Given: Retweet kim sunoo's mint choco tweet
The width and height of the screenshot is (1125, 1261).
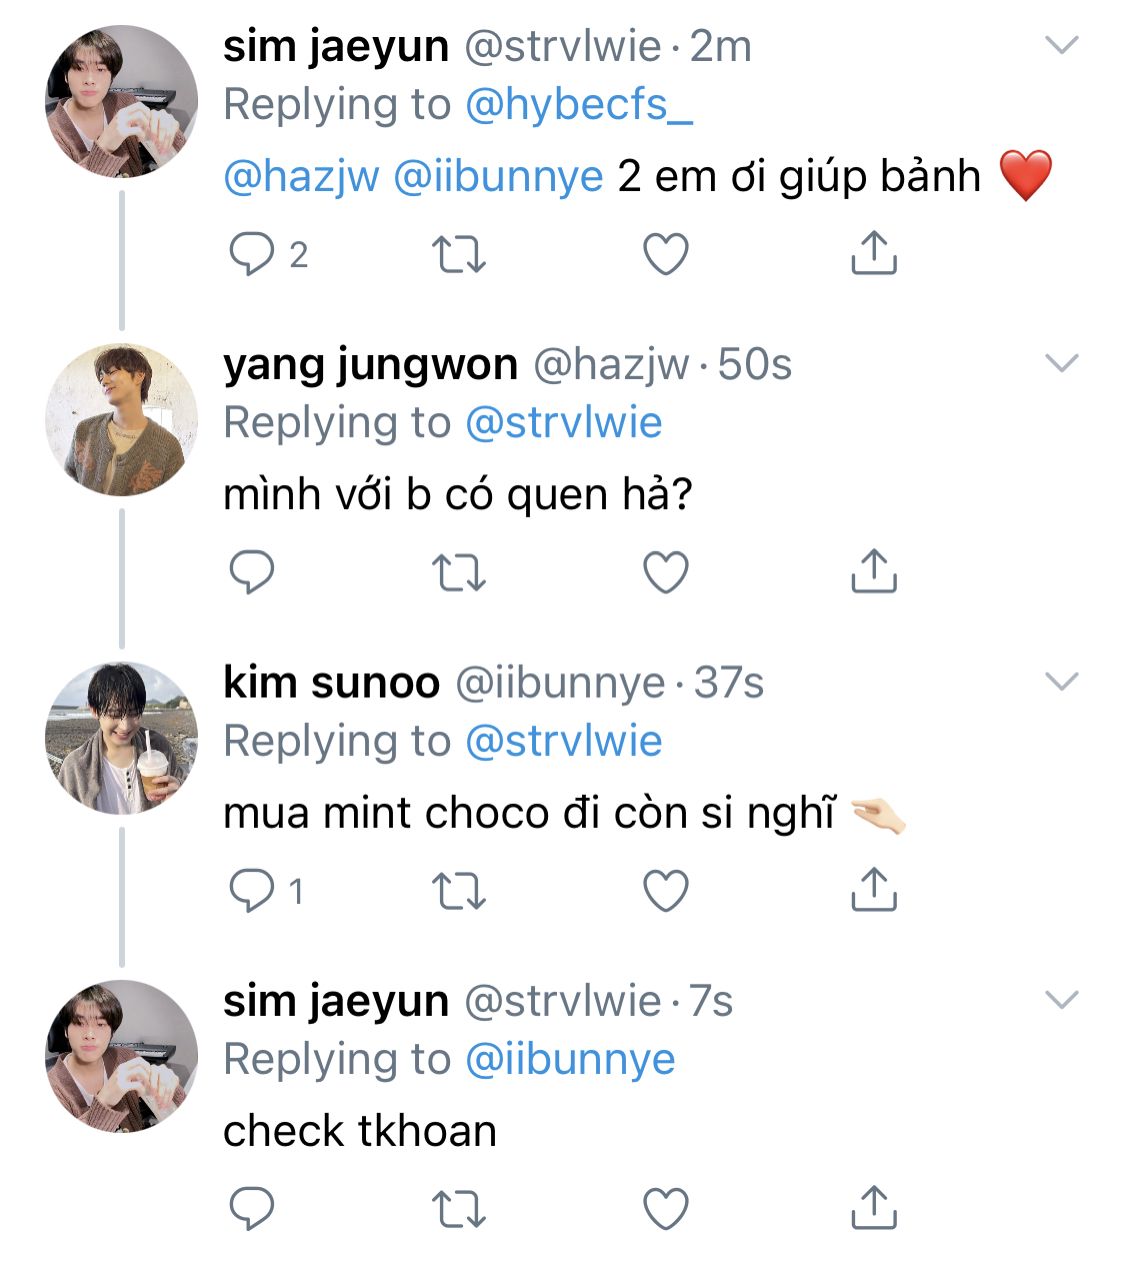Looking at the screenshot, I should point(458,890).
